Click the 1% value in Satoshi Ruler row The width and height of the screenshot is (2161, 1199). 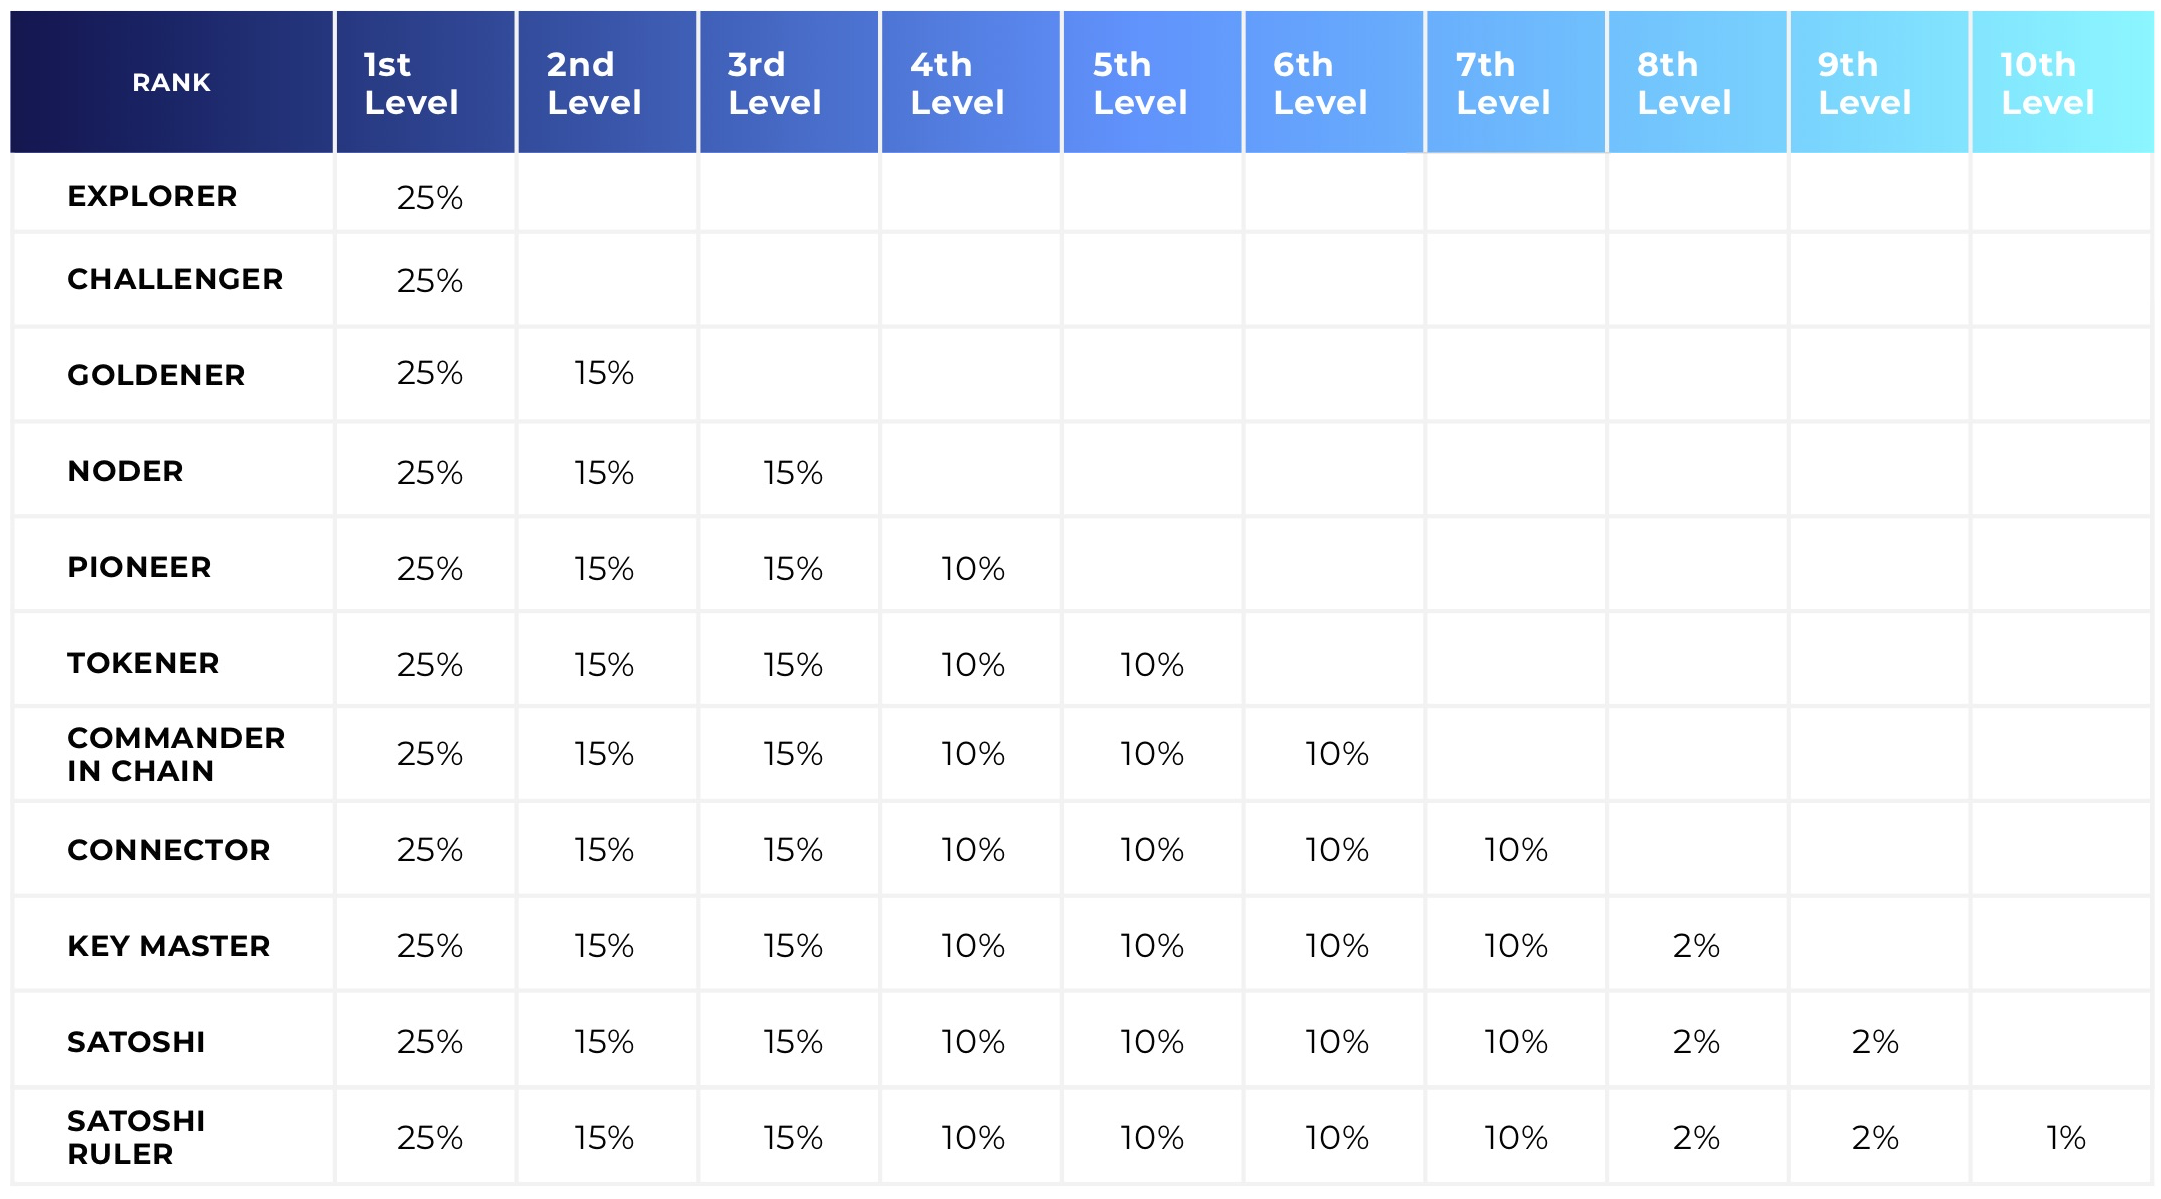tap(2065, 1138)
